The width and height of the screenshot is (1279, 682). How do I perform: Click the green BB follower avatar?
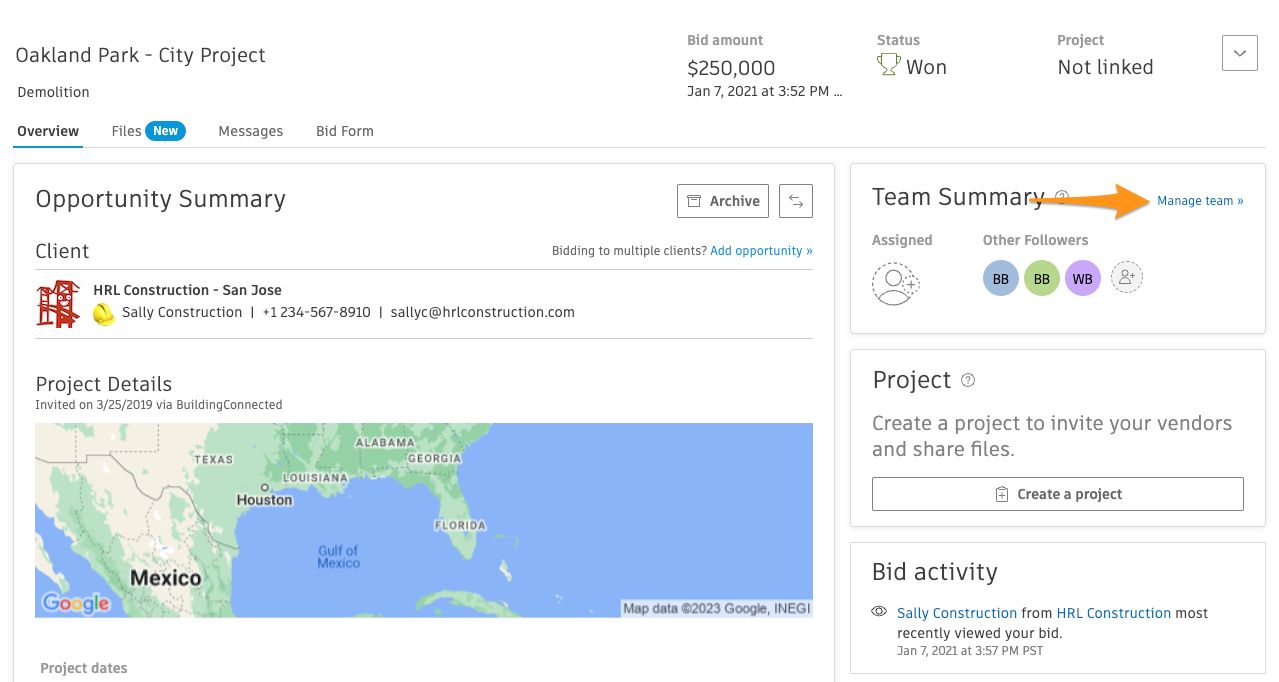pos(1041,279)
